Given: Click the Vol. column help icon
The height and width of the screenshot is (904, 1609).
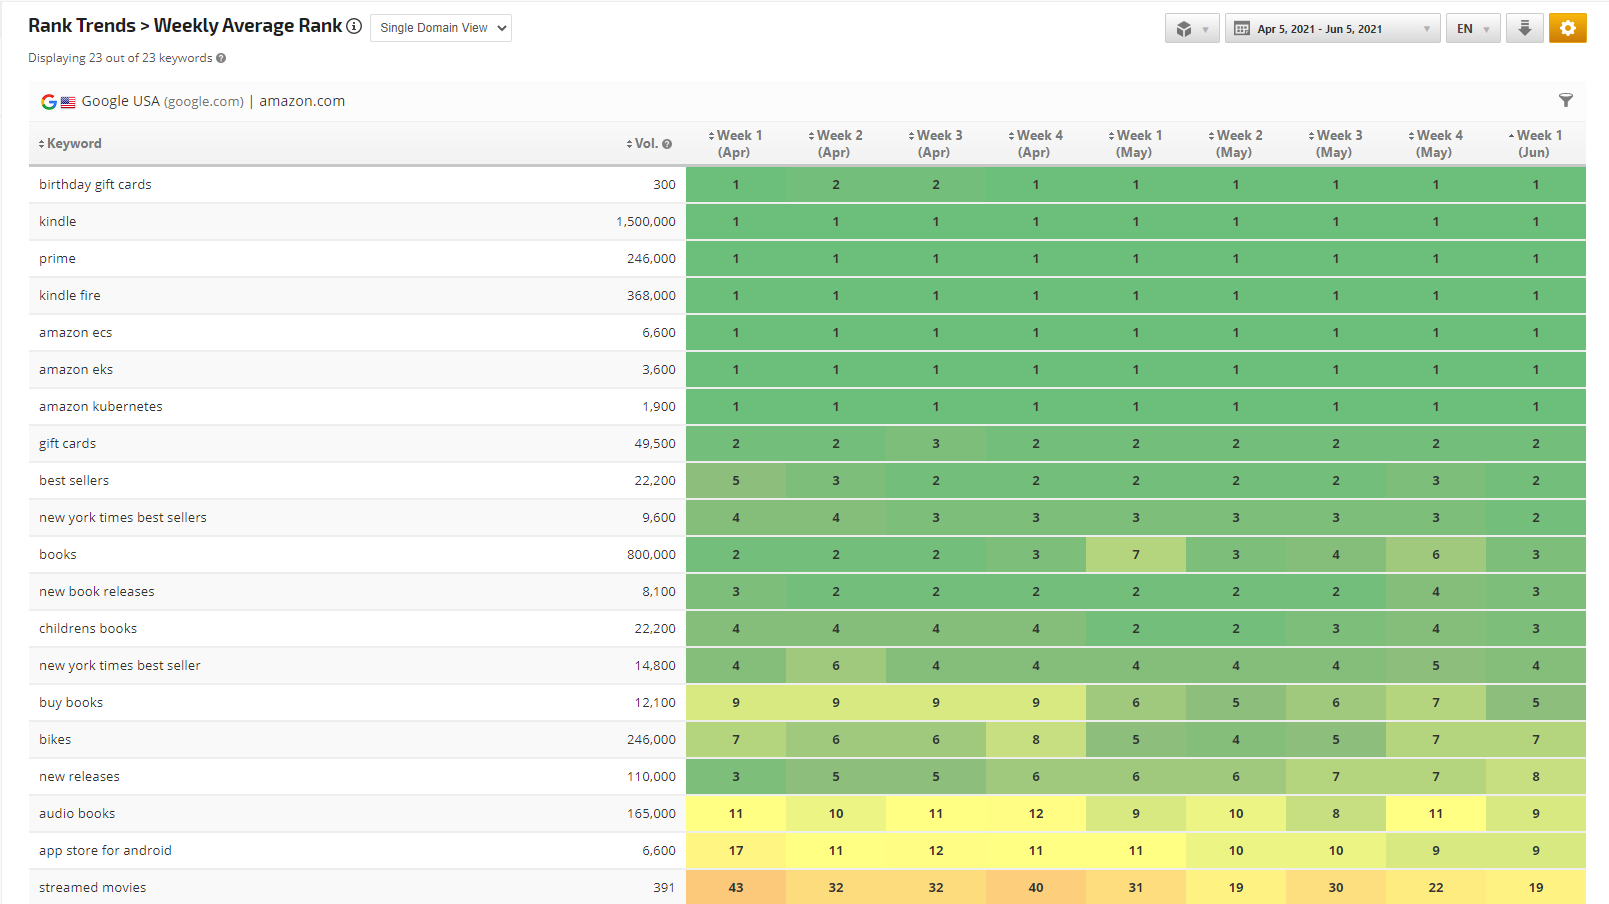Looking at the screenshot, I should click(x=667, y=144).
